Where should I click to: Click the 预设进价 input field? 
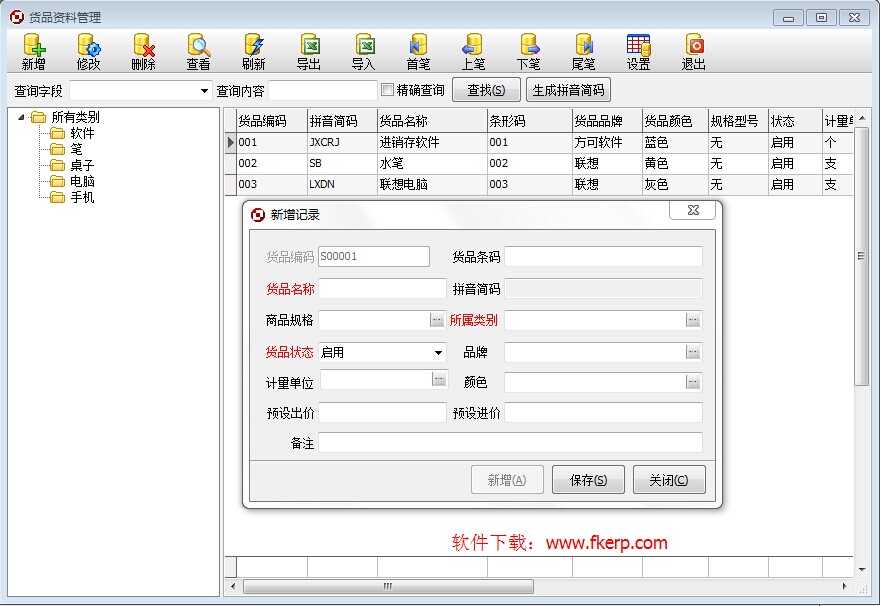pos(603,412)
